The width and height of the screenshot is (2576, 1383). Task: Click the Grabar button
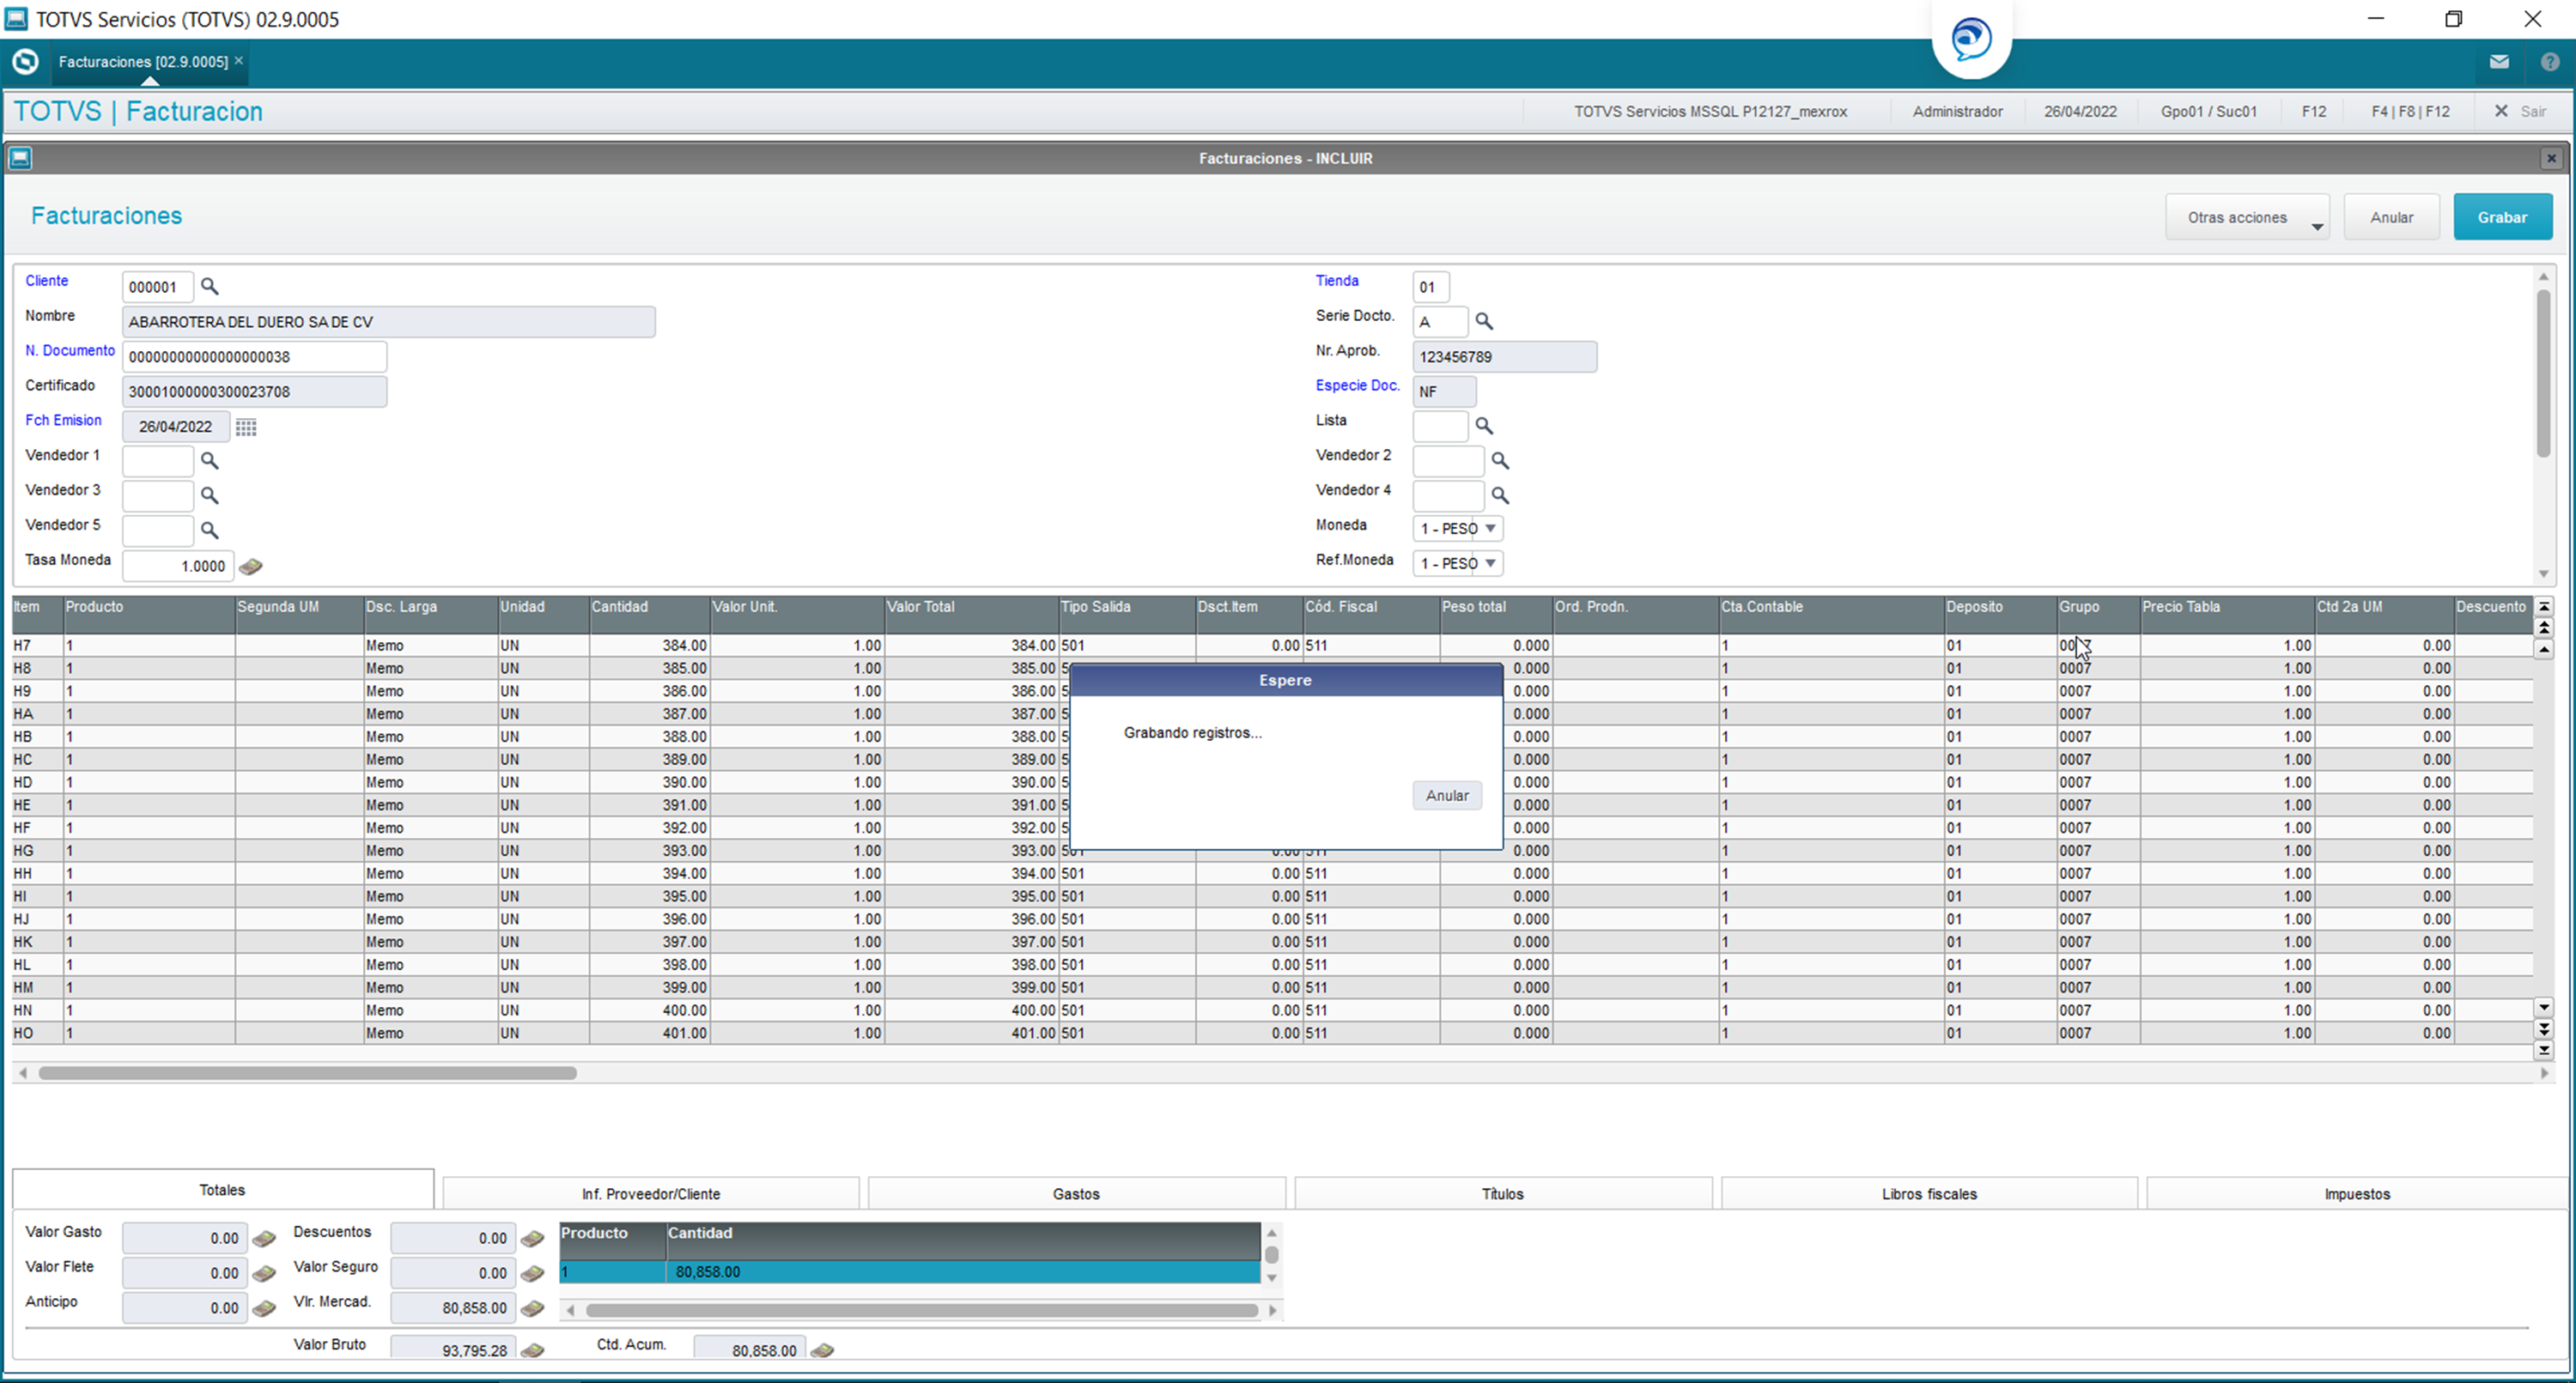(2502, 217)
